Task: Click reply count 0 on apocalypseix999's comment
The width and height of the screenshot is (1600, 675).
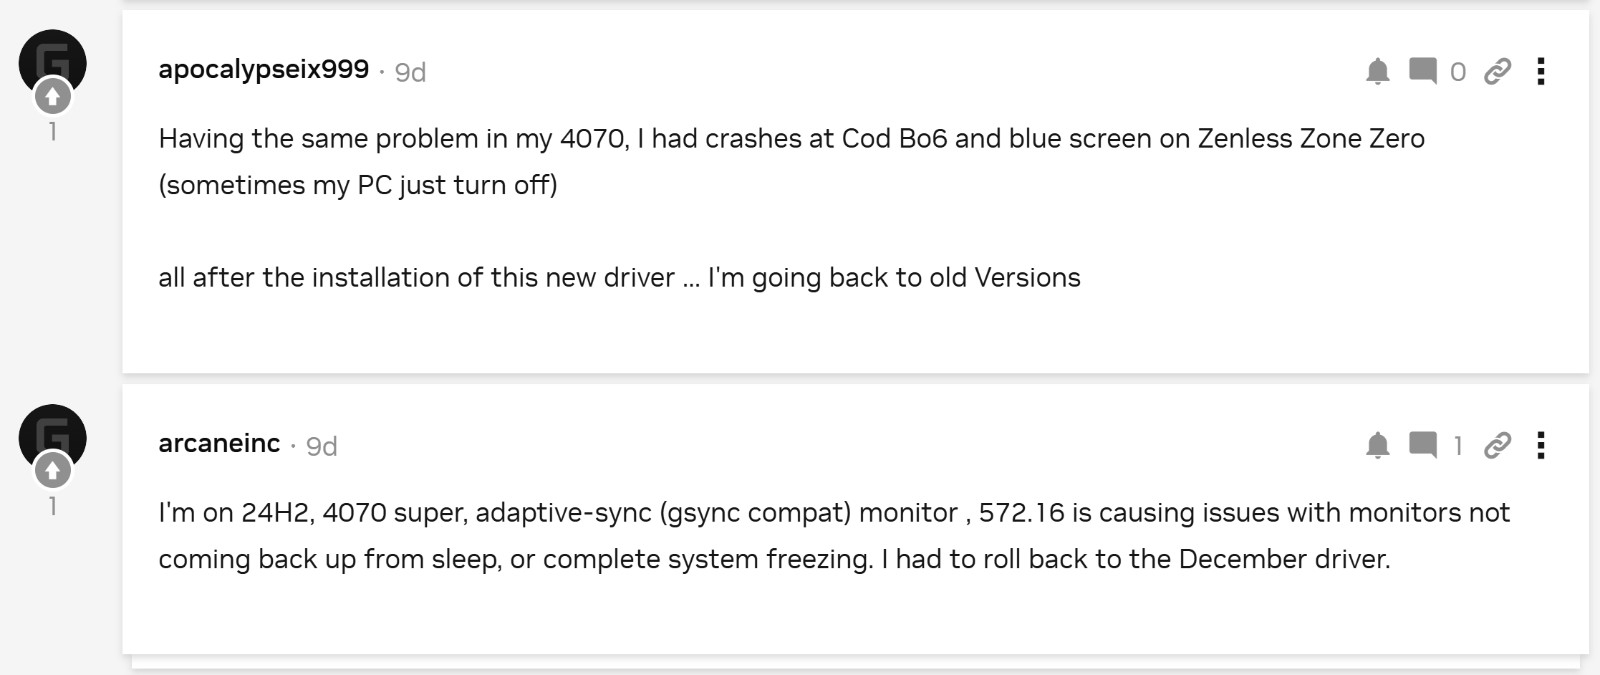Action: tap(1458, 72)
